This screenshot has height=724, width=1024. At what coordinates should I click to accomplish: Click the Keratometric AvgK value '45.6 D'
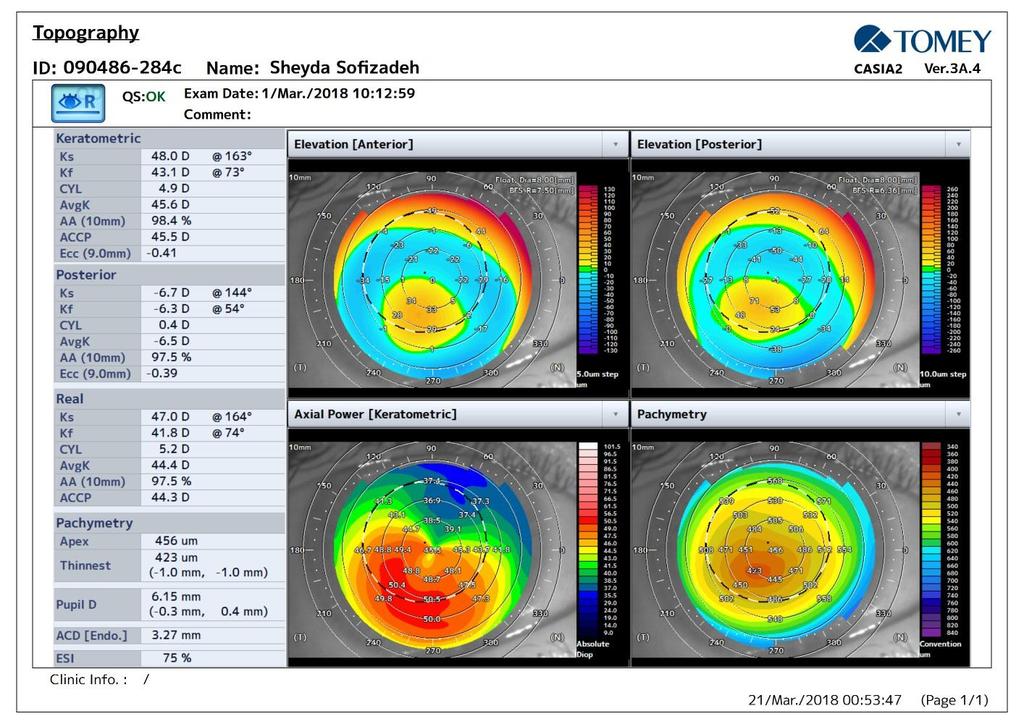pos(170,204)
